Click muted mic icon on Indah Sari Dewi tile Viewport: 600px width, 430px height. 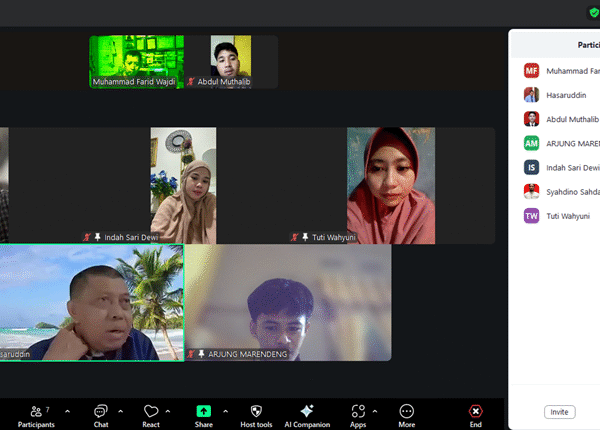pyautogui.click(x=87, y=237)
